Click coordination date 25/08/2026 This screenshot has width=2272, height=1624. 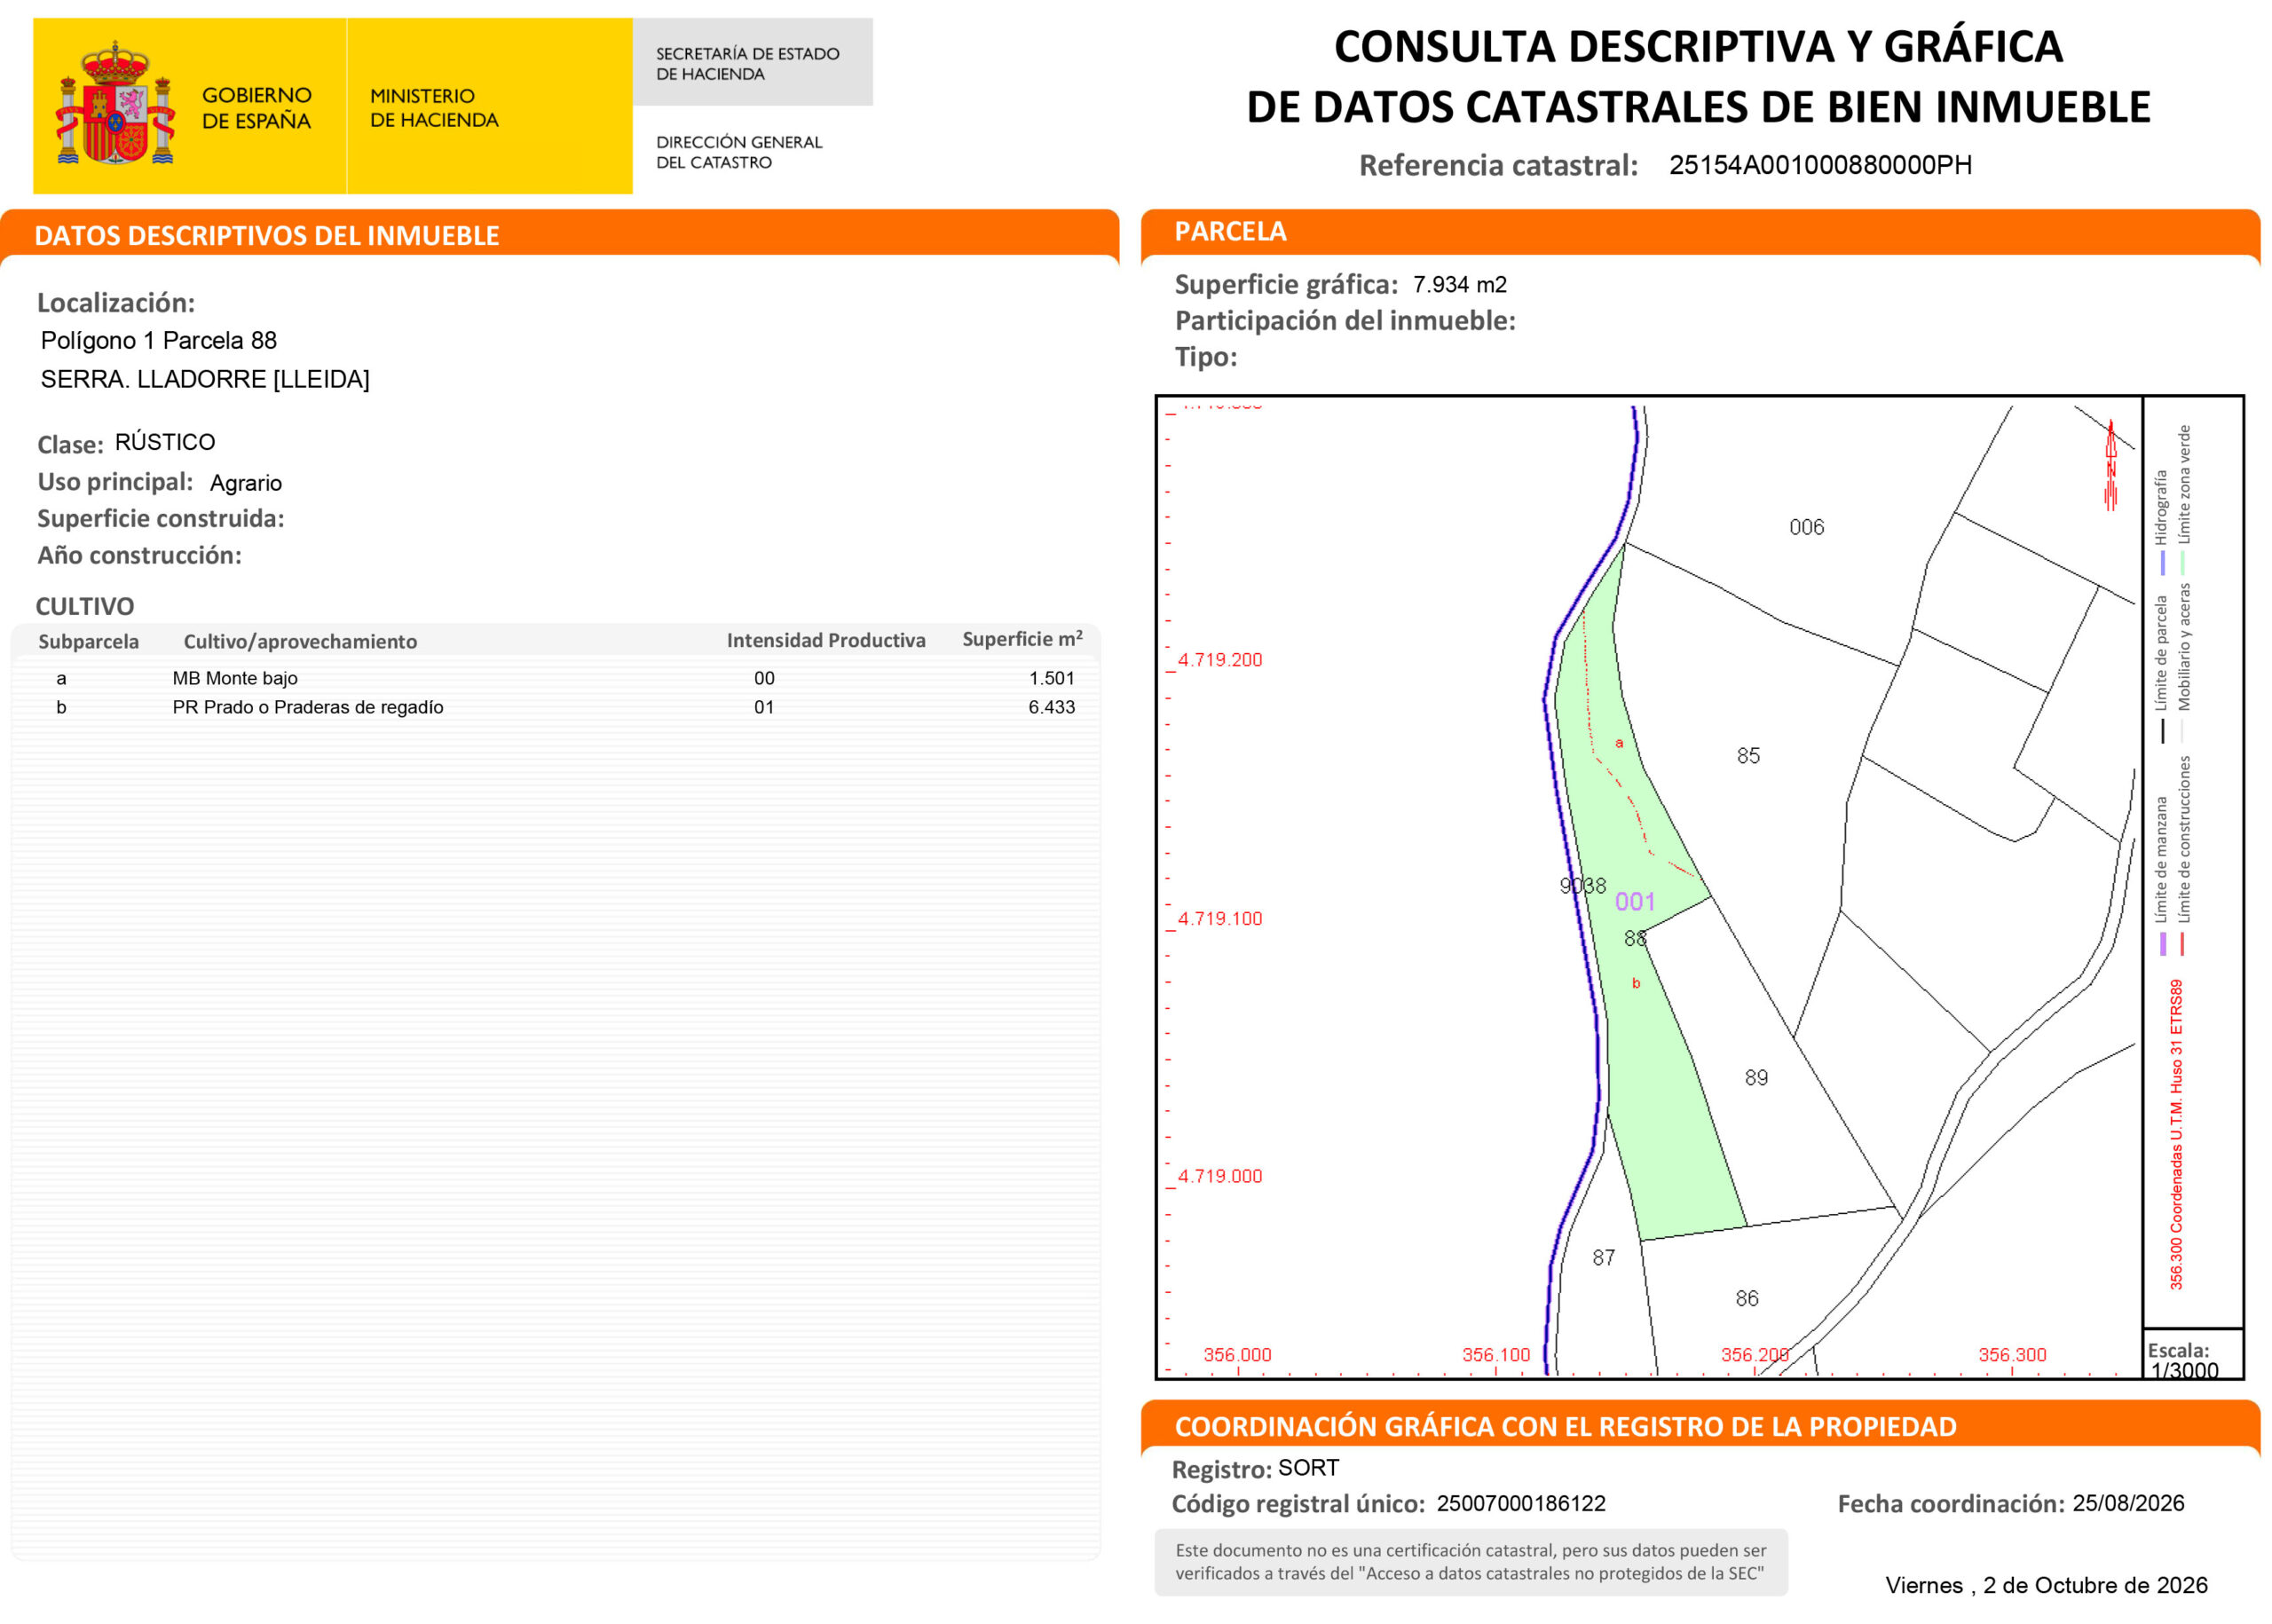click(x=2128, y=1503)
